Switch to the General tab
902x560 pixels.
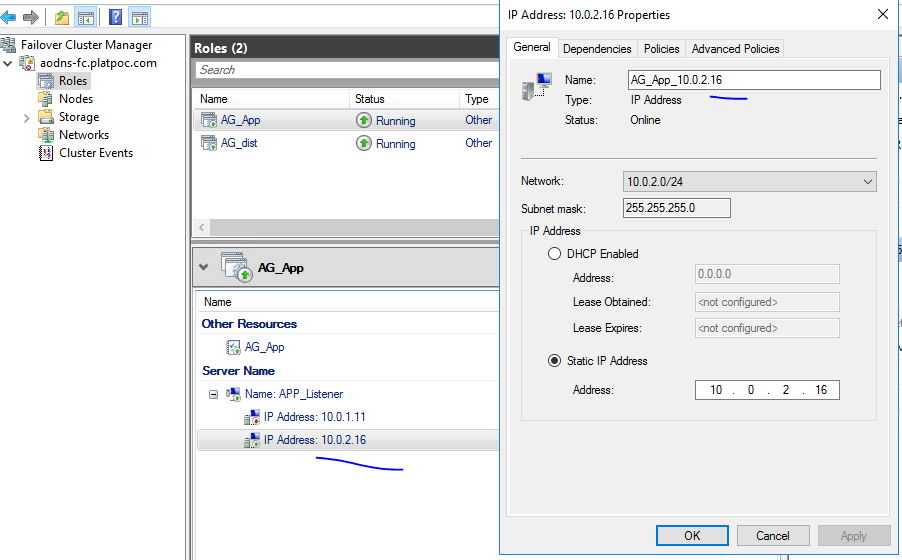[x=532, y=47]
